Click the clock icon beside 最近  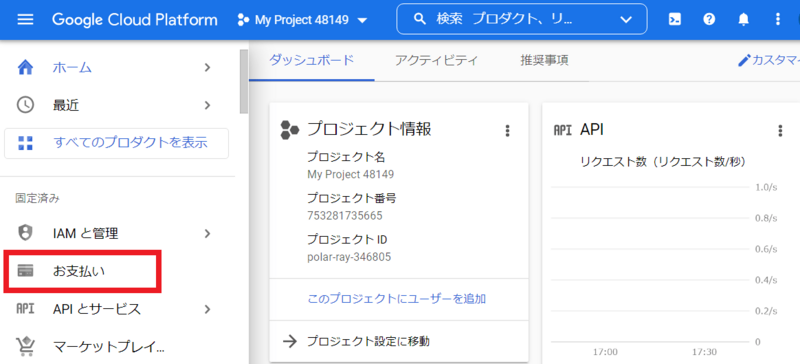coord(25,105)
